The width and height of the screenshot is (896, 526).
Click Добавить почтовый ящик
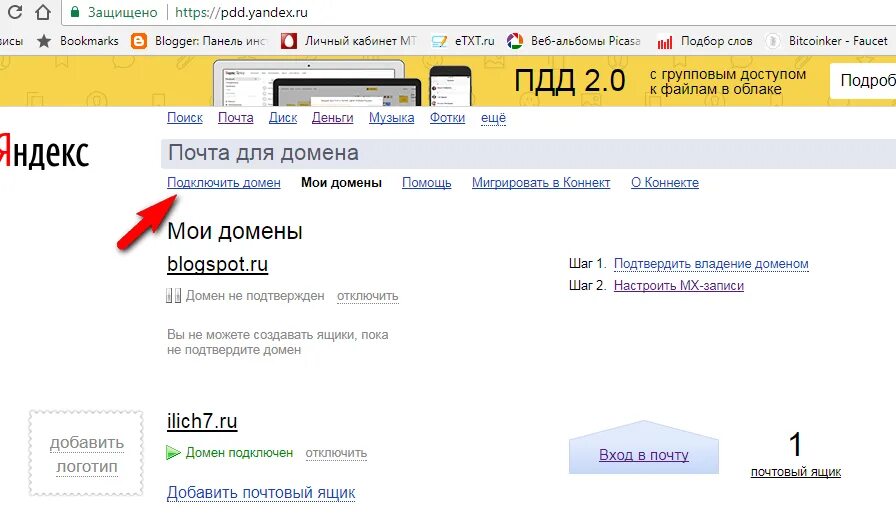coord(261,493)
